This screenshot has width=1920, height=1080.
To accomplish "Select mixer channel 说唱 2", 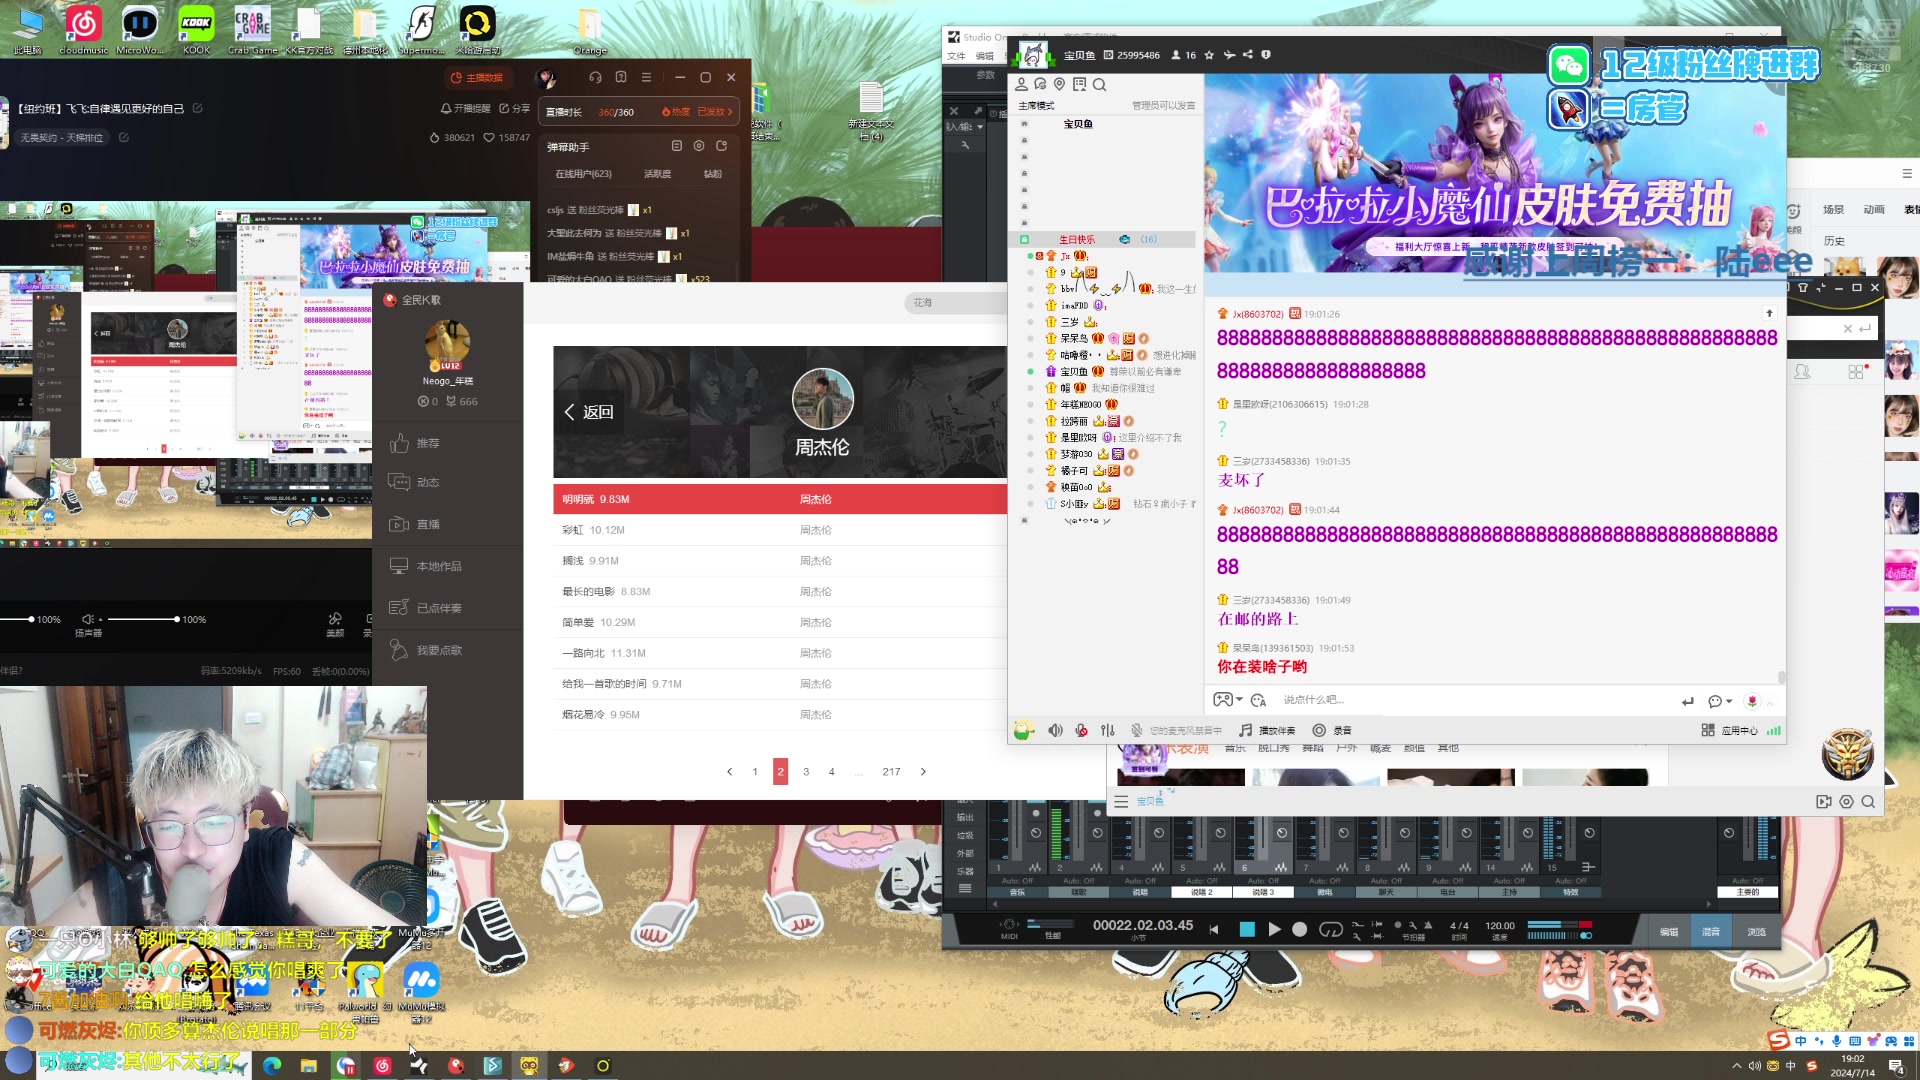I will pos(1202,892).
